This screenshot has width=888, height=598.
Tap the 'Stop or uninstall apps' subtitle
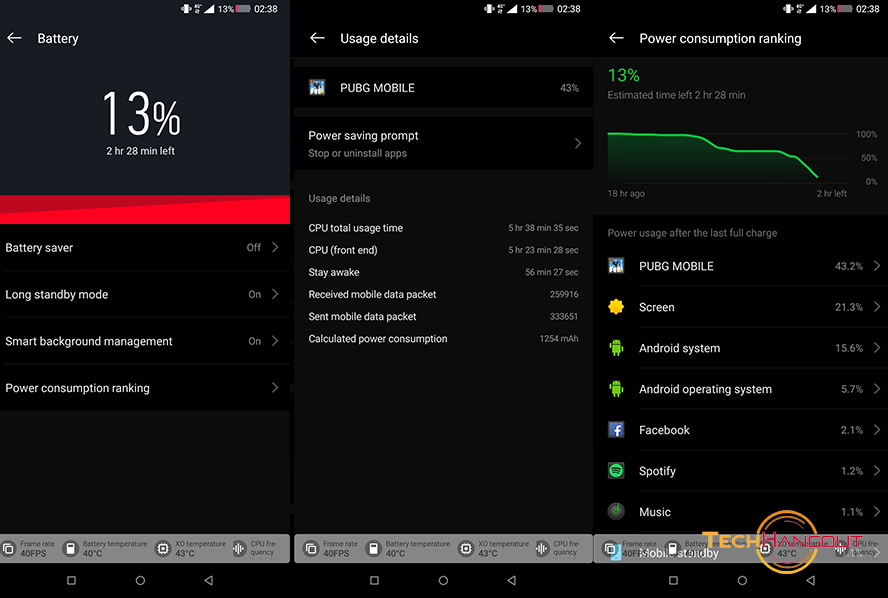[357, 153]
